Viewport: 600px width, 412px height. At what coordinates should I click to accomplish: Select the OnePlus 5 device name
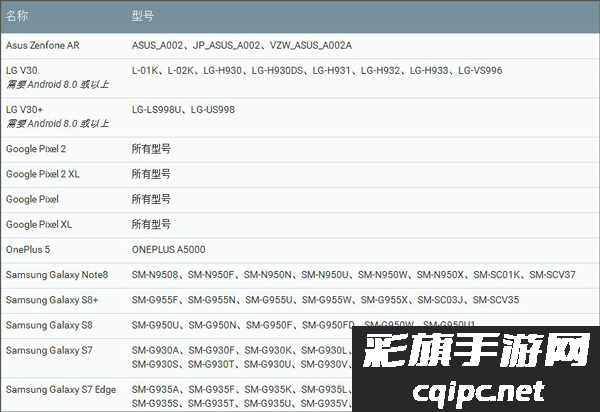(28, 249)
